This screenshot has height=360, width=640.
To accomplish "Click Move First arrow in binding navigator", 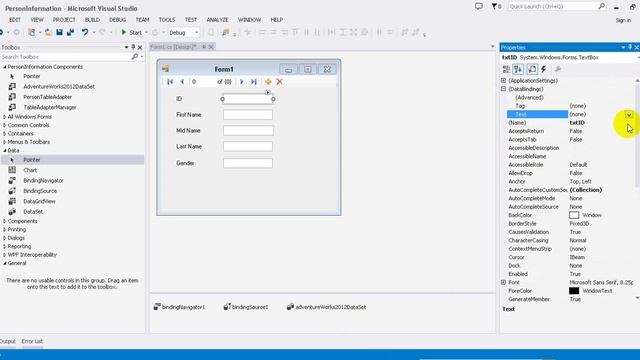I will (170, 82).
